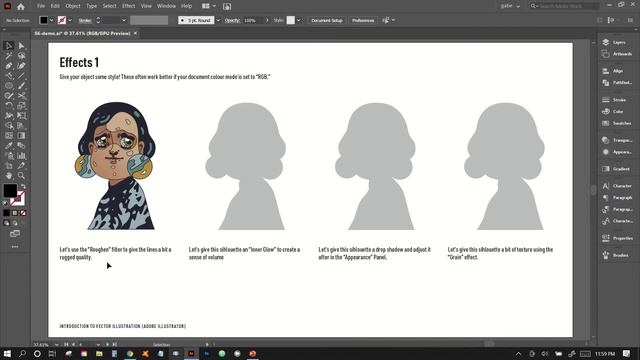Open the Gradient panel
640x360 pixels.
click(x=616, y=169)
